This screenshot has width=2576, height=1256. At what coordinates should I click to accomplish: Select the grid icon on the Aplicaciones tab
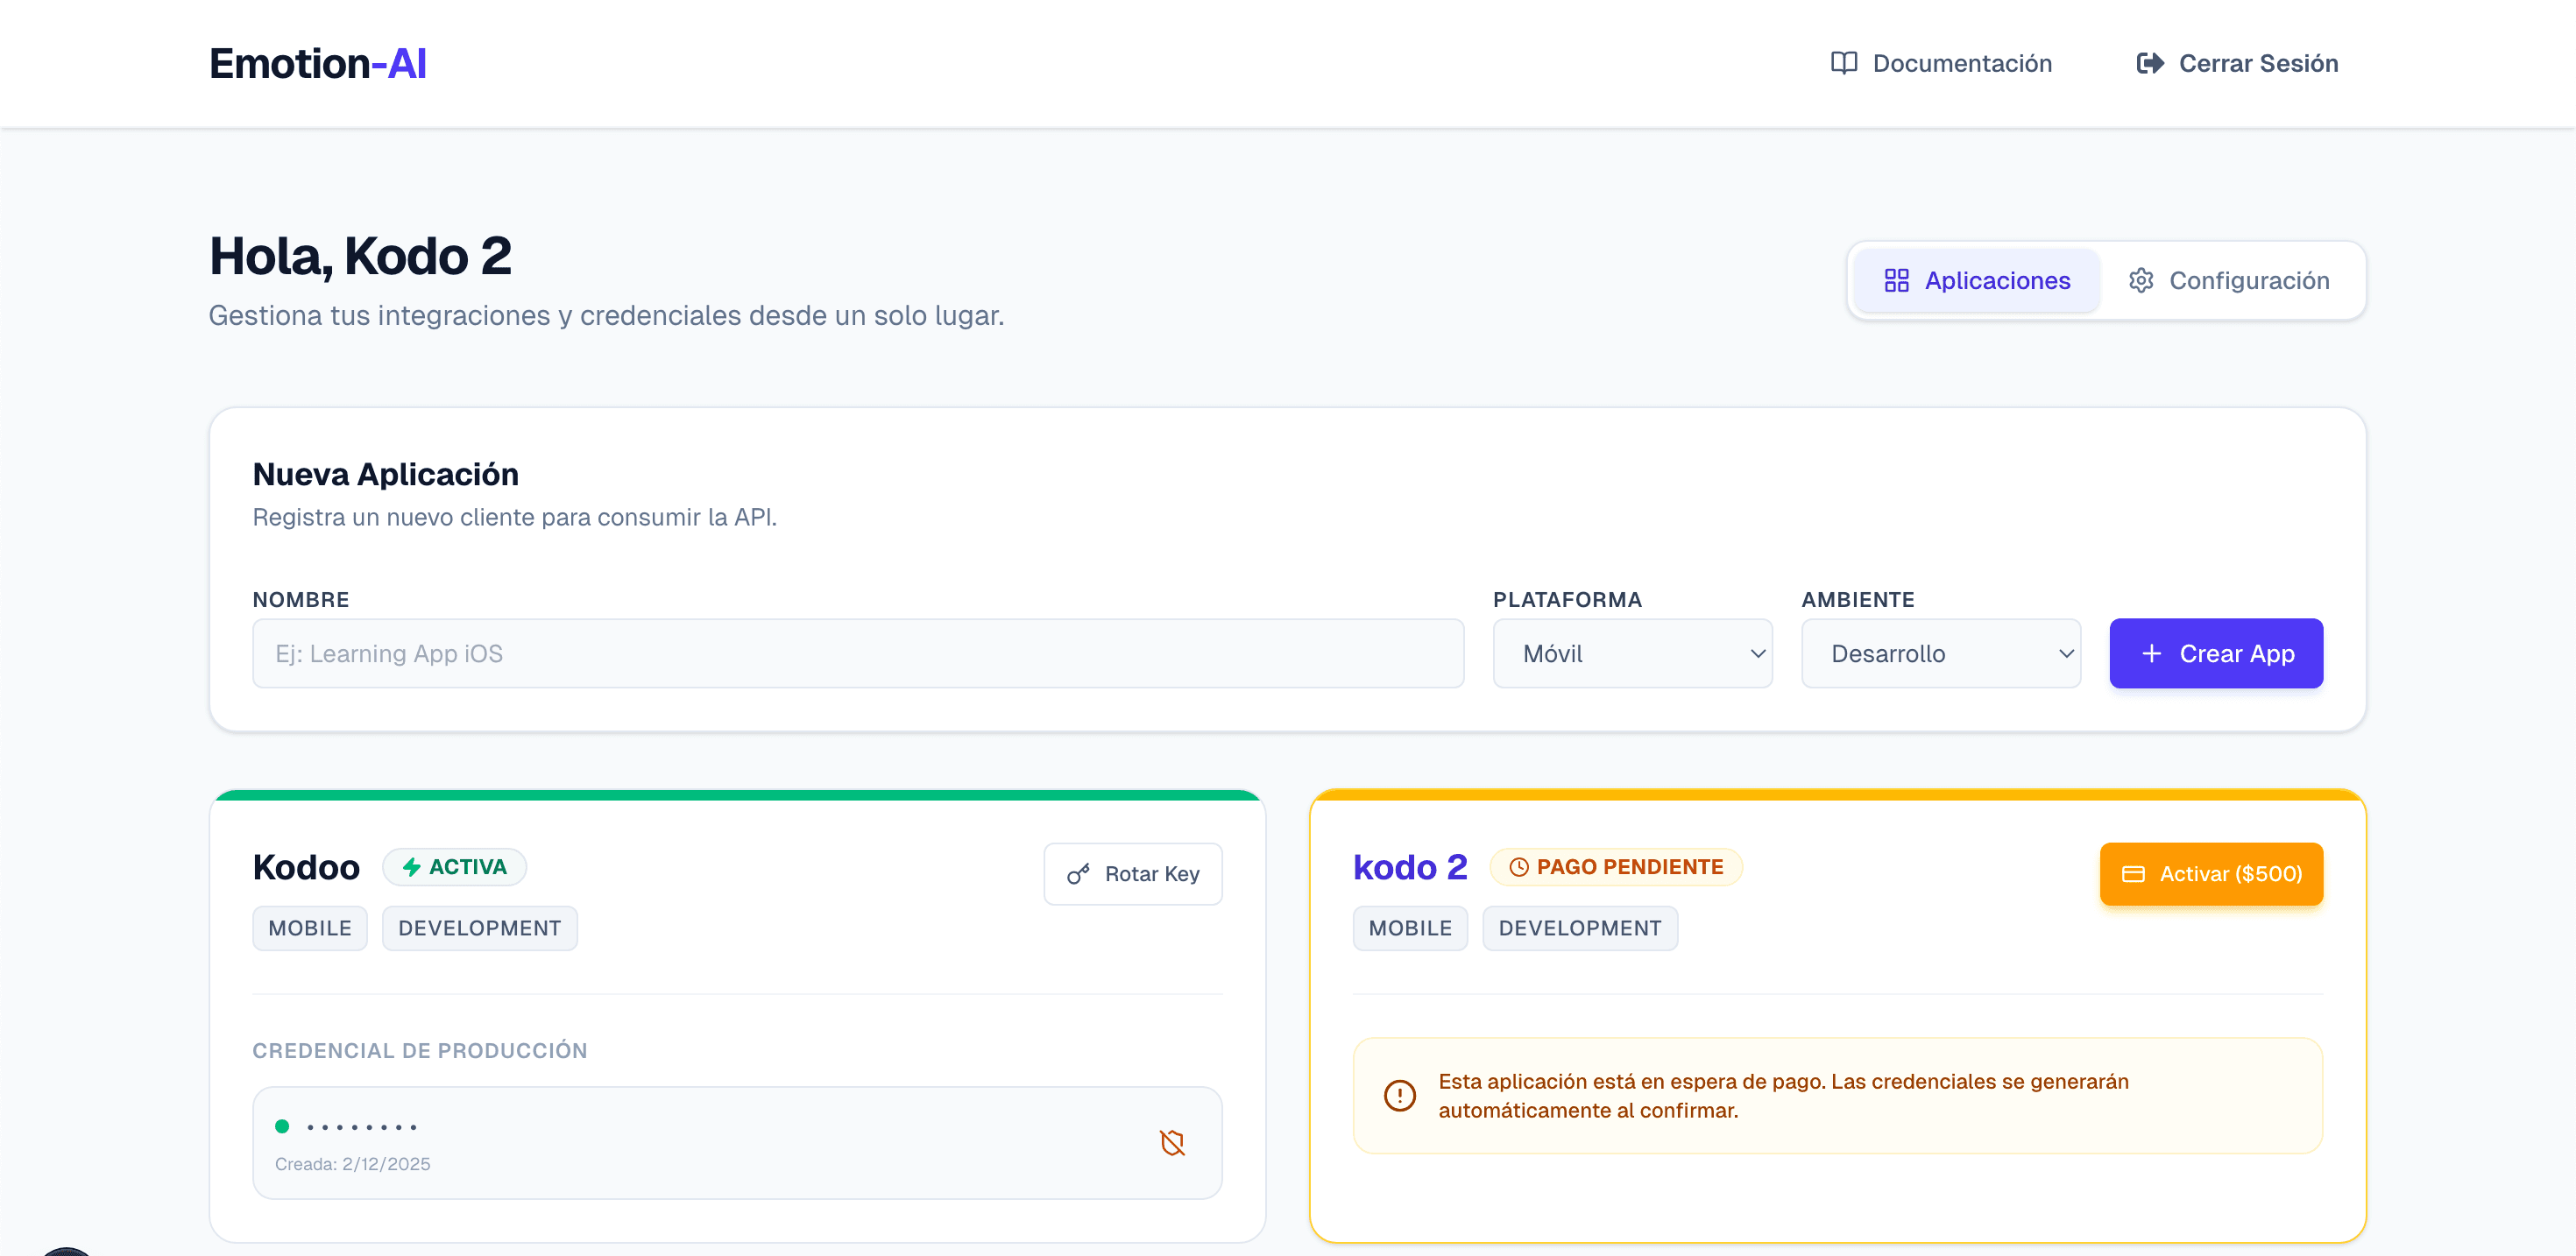1897,280
